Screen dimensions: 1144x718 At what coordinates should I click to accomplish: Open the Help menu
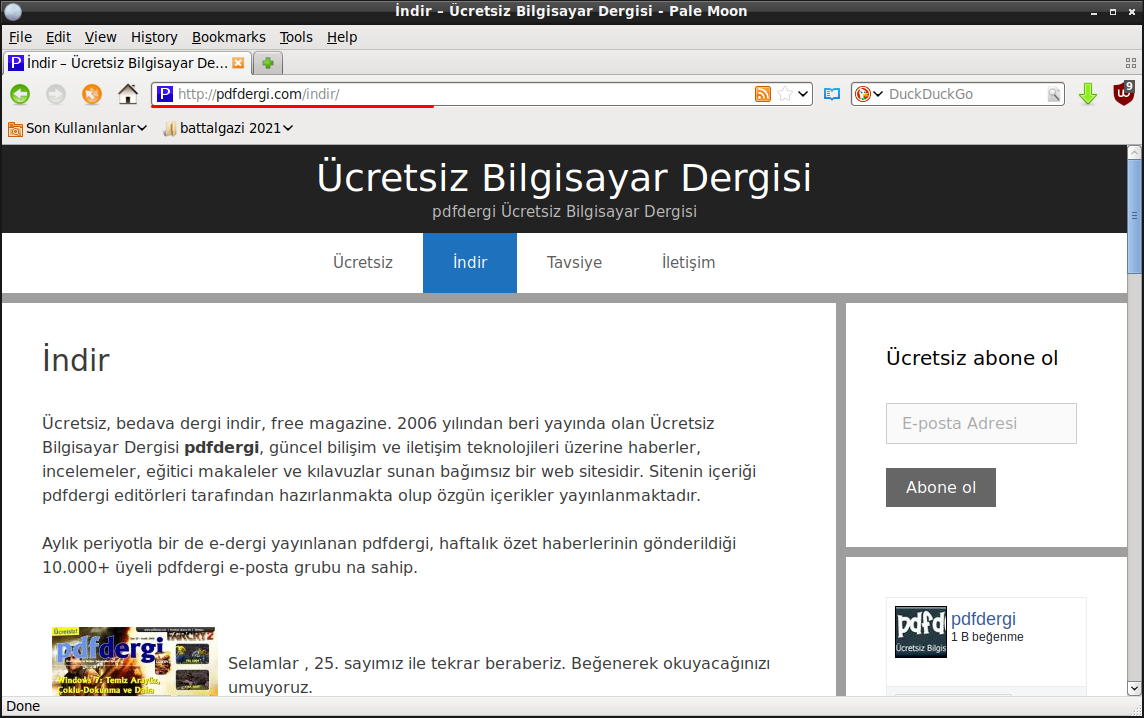(x=342, y=37)
